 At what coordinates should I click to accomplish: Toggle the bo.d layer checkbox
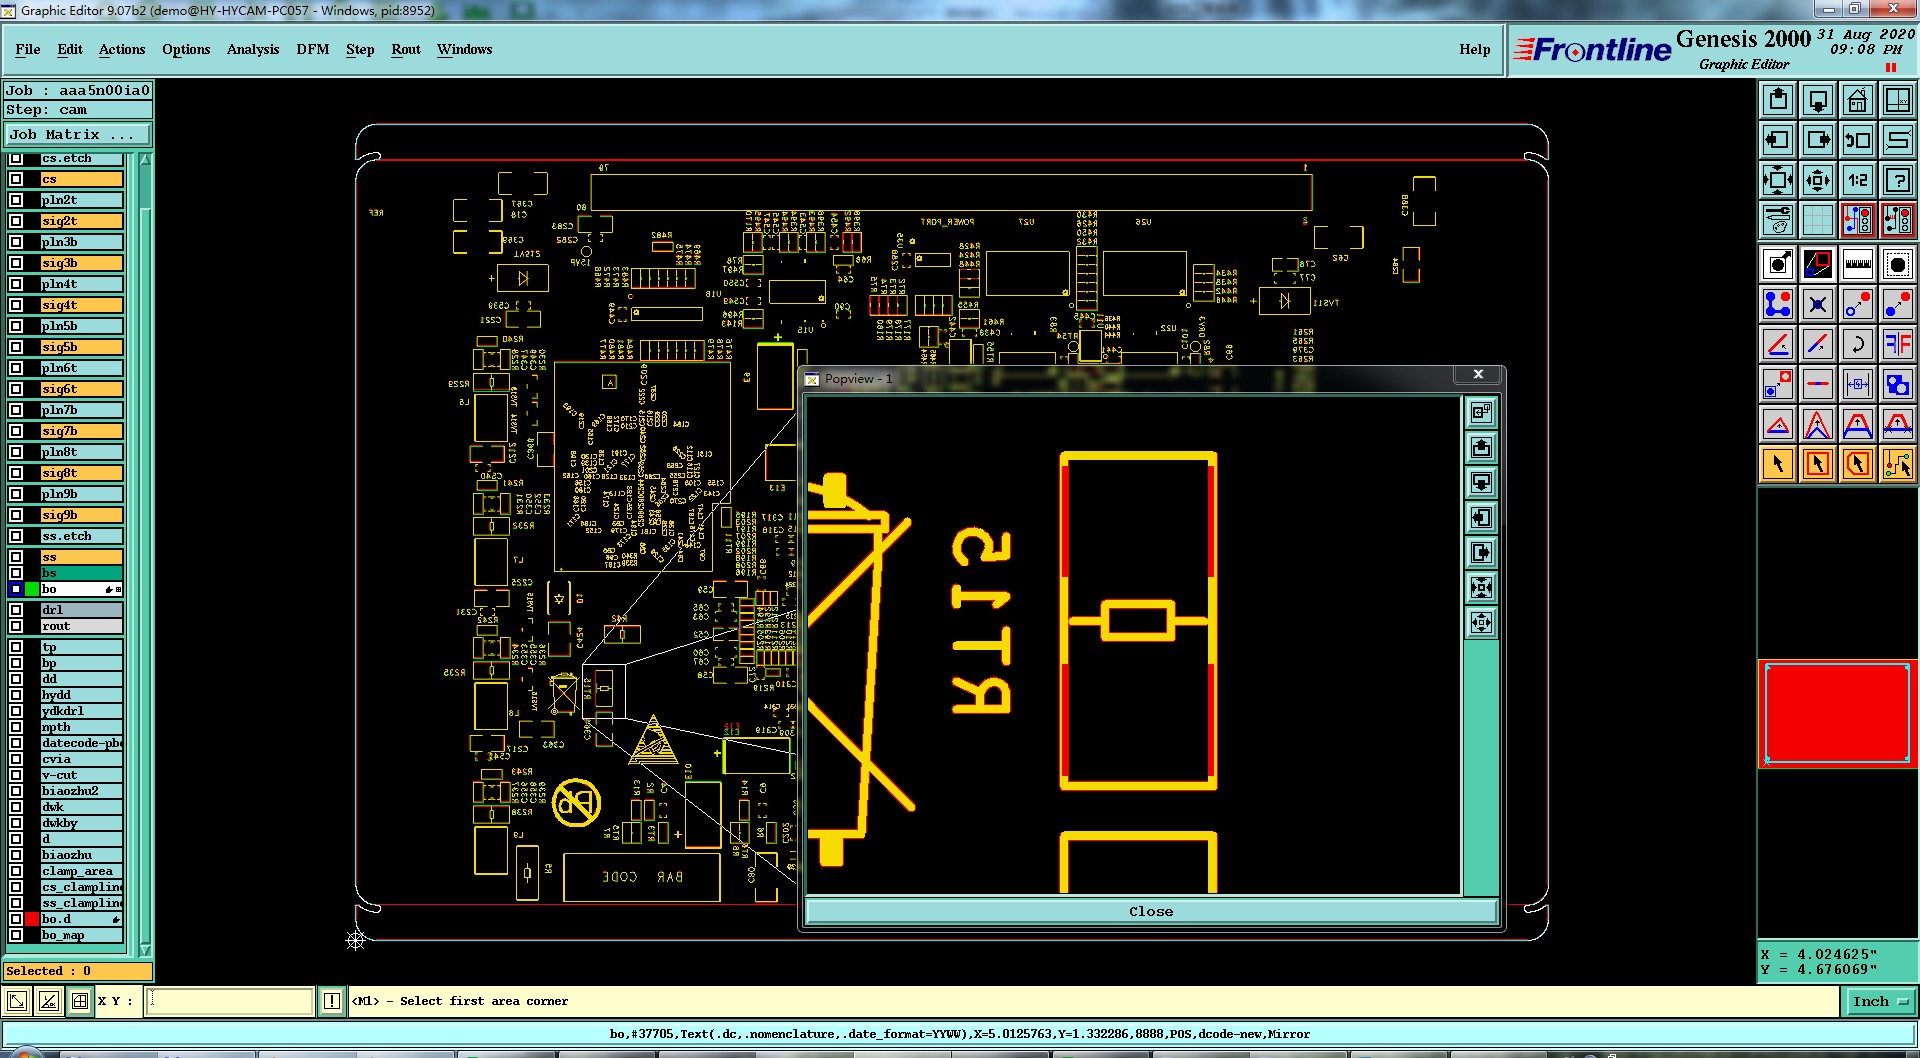16,919
